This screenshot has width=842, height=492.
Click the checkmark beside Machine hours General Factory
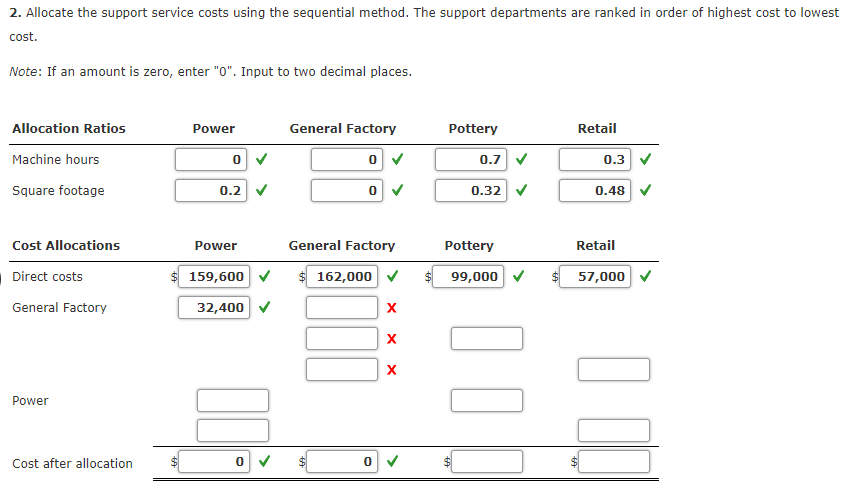397,159
